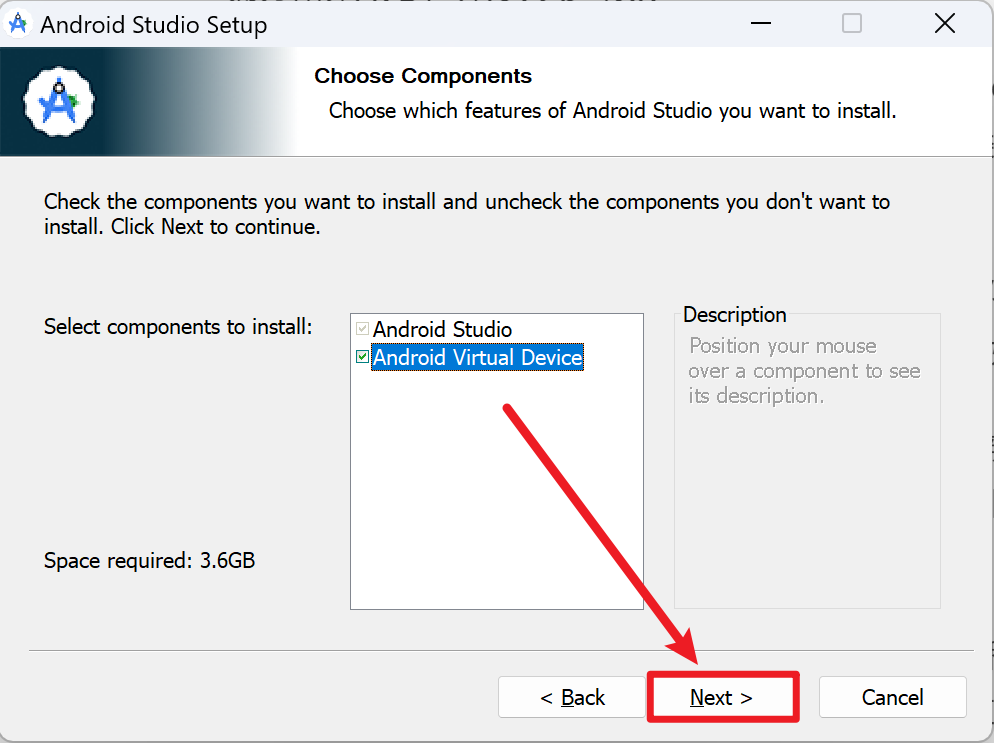
Task: Click the Android Studio logo in the header banner
Action: pyautogui.click(x=57, y=101)
